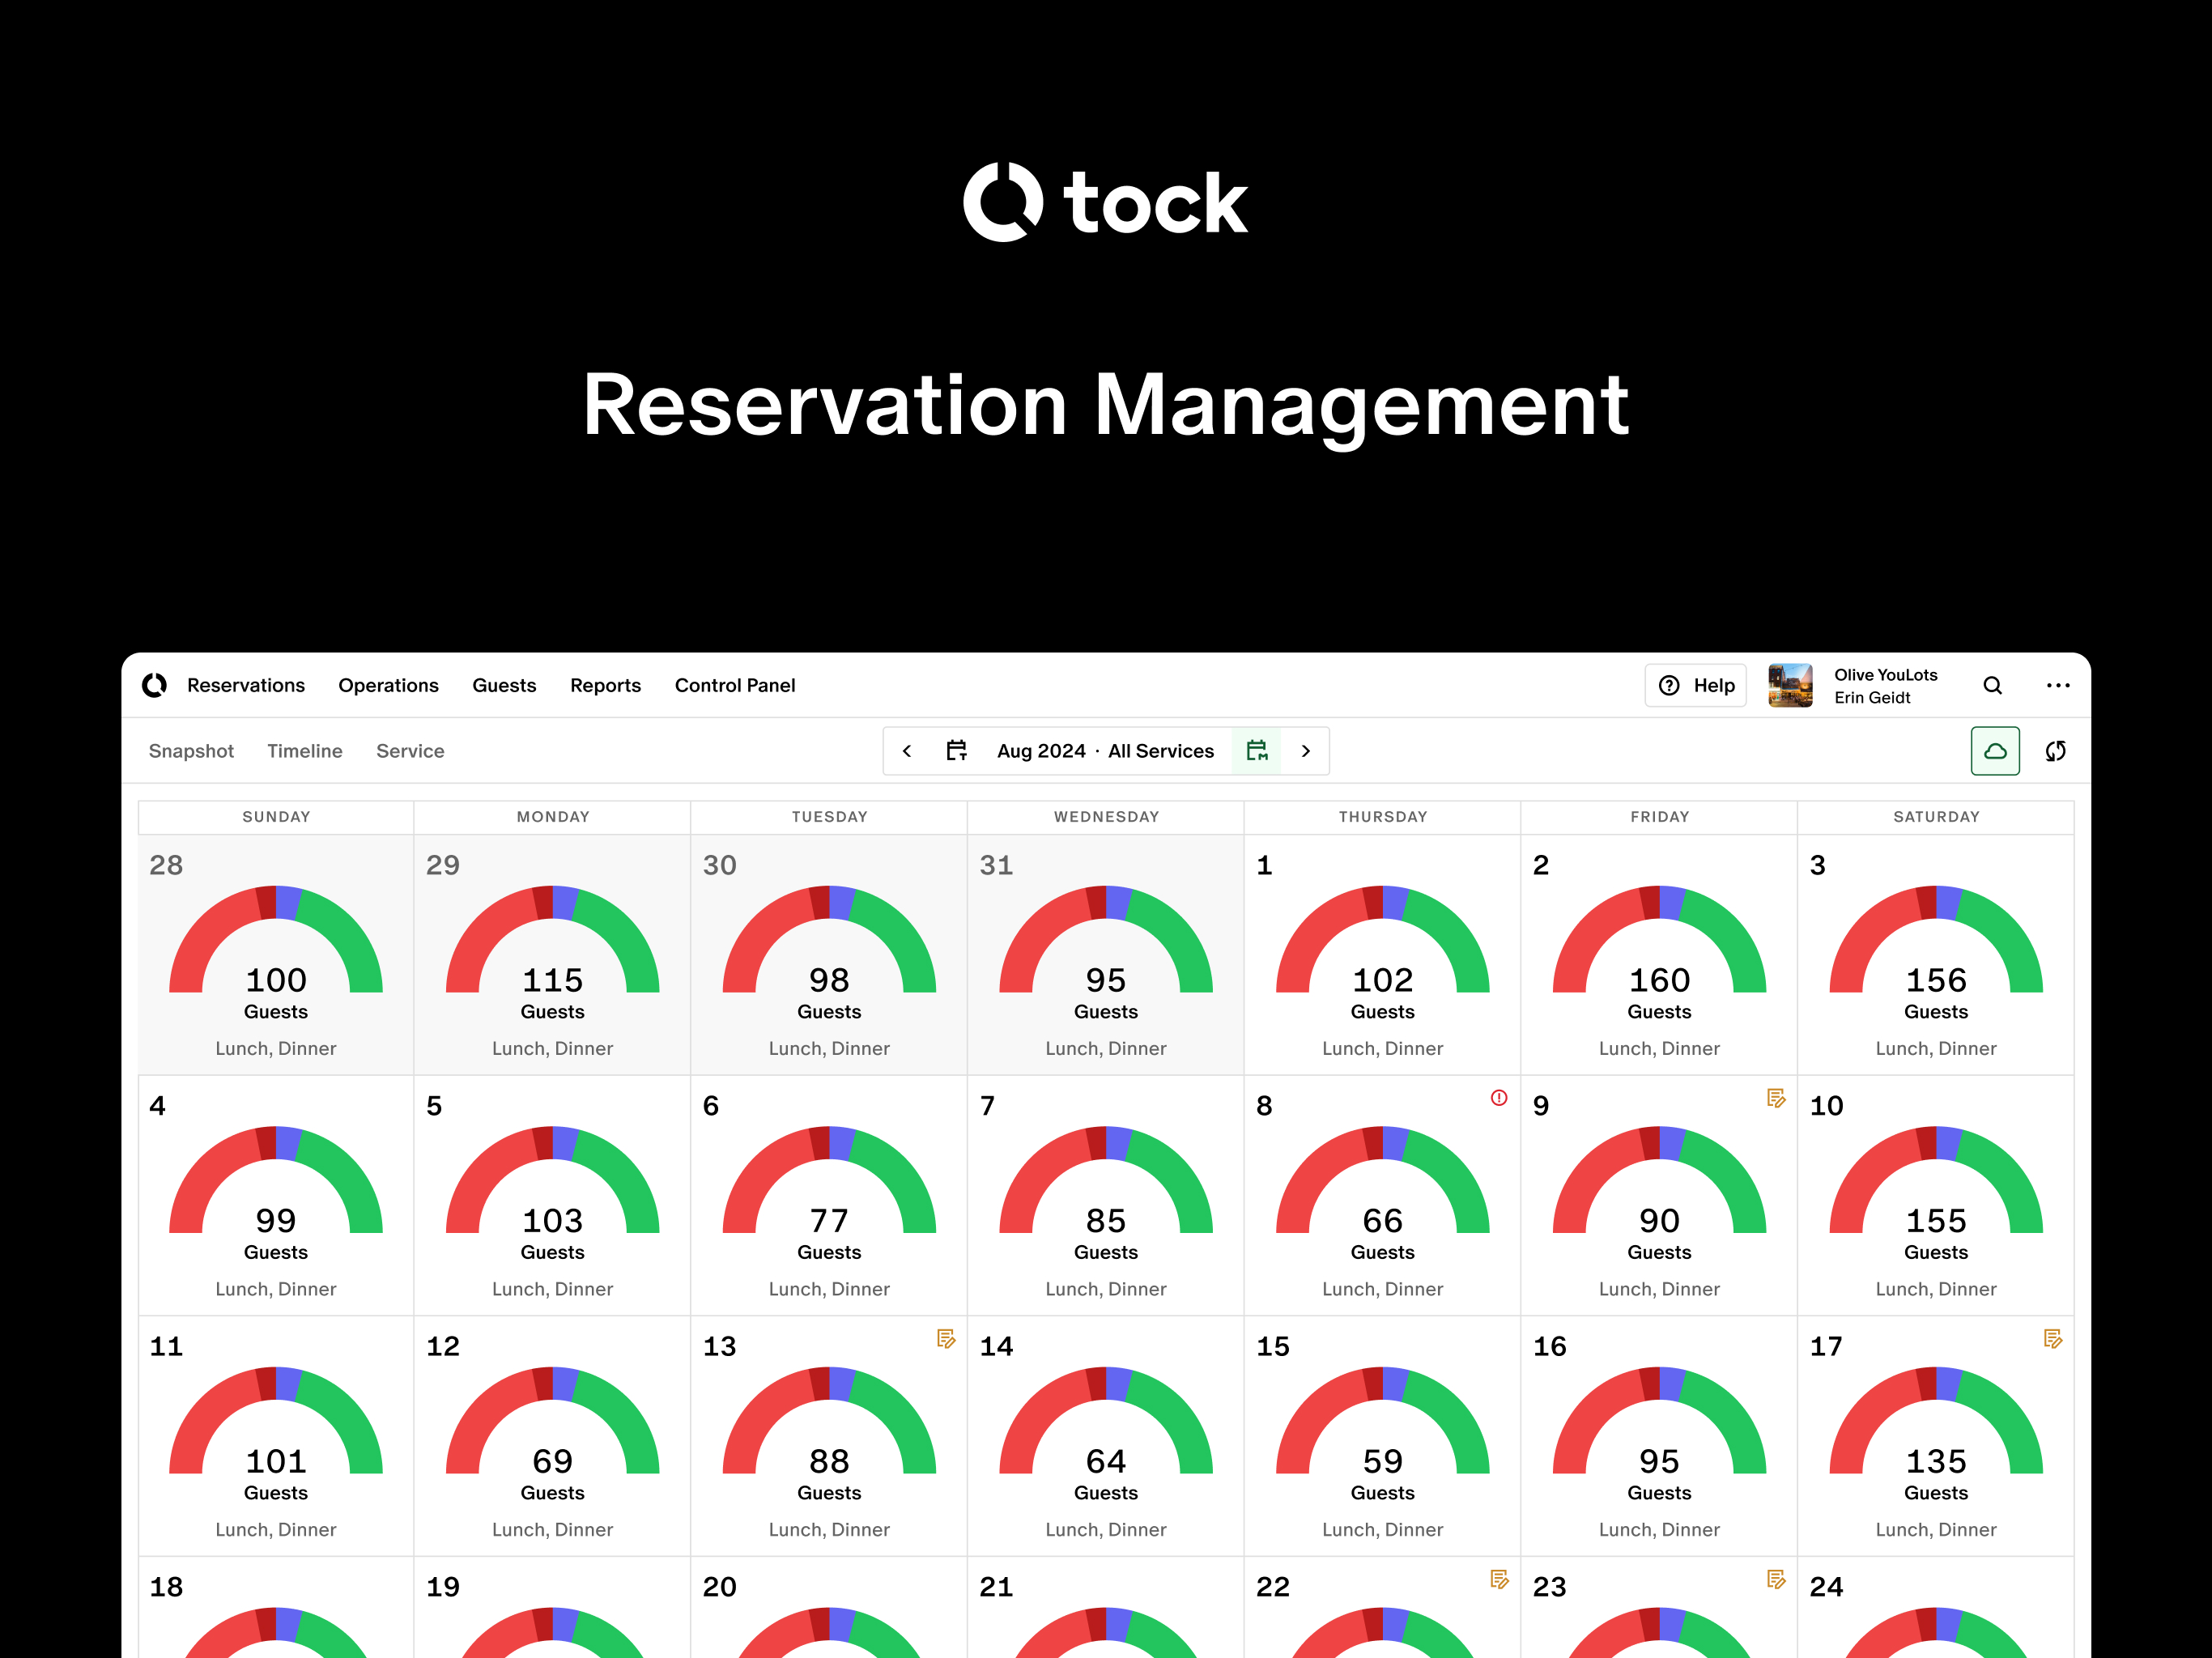Switch to the Timeline tab
The height and width of the screenshot is (1658, 2212).
coord(305,751)
